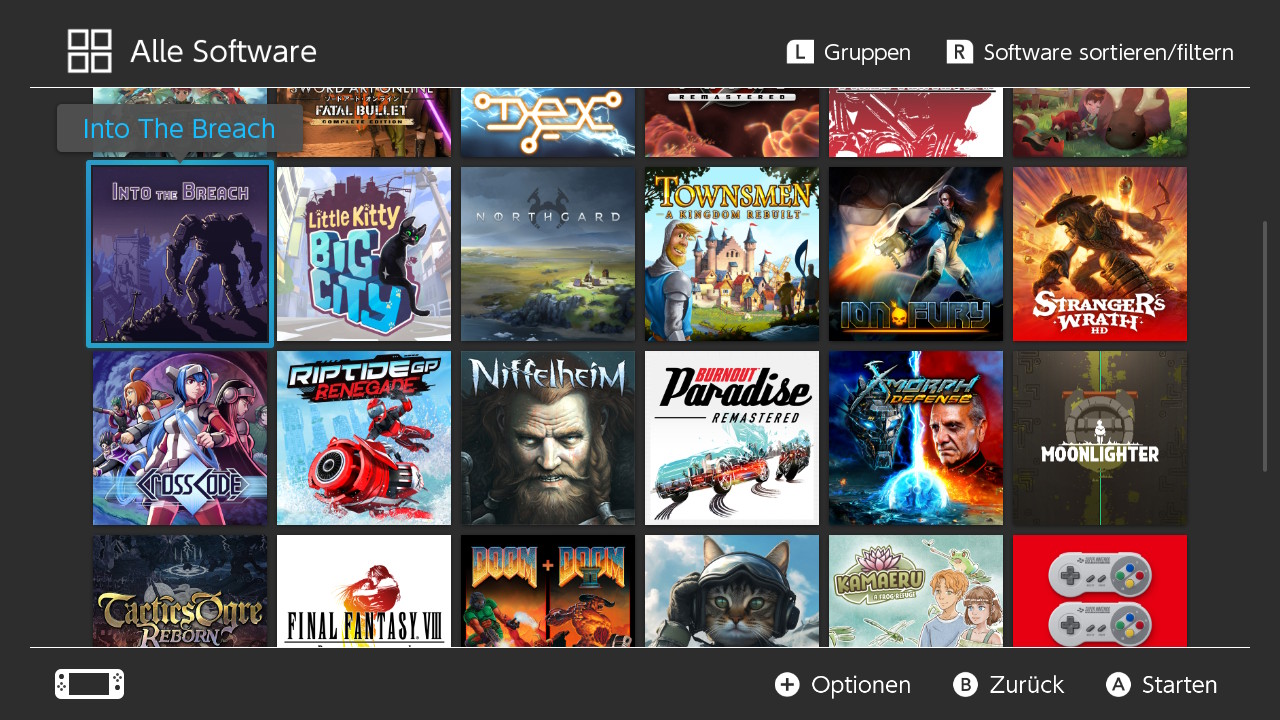
Task: Start the game with Starten
Action: click(x=1179, y=685)
